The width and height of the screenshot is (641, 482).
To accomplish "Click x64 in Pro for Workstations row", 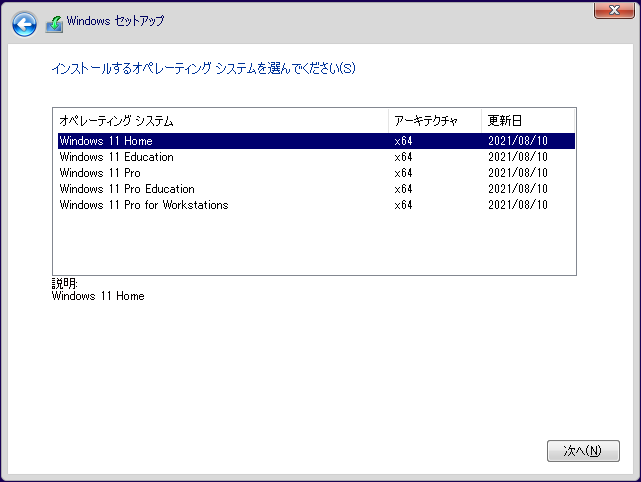I will click(x=403, y=205).
